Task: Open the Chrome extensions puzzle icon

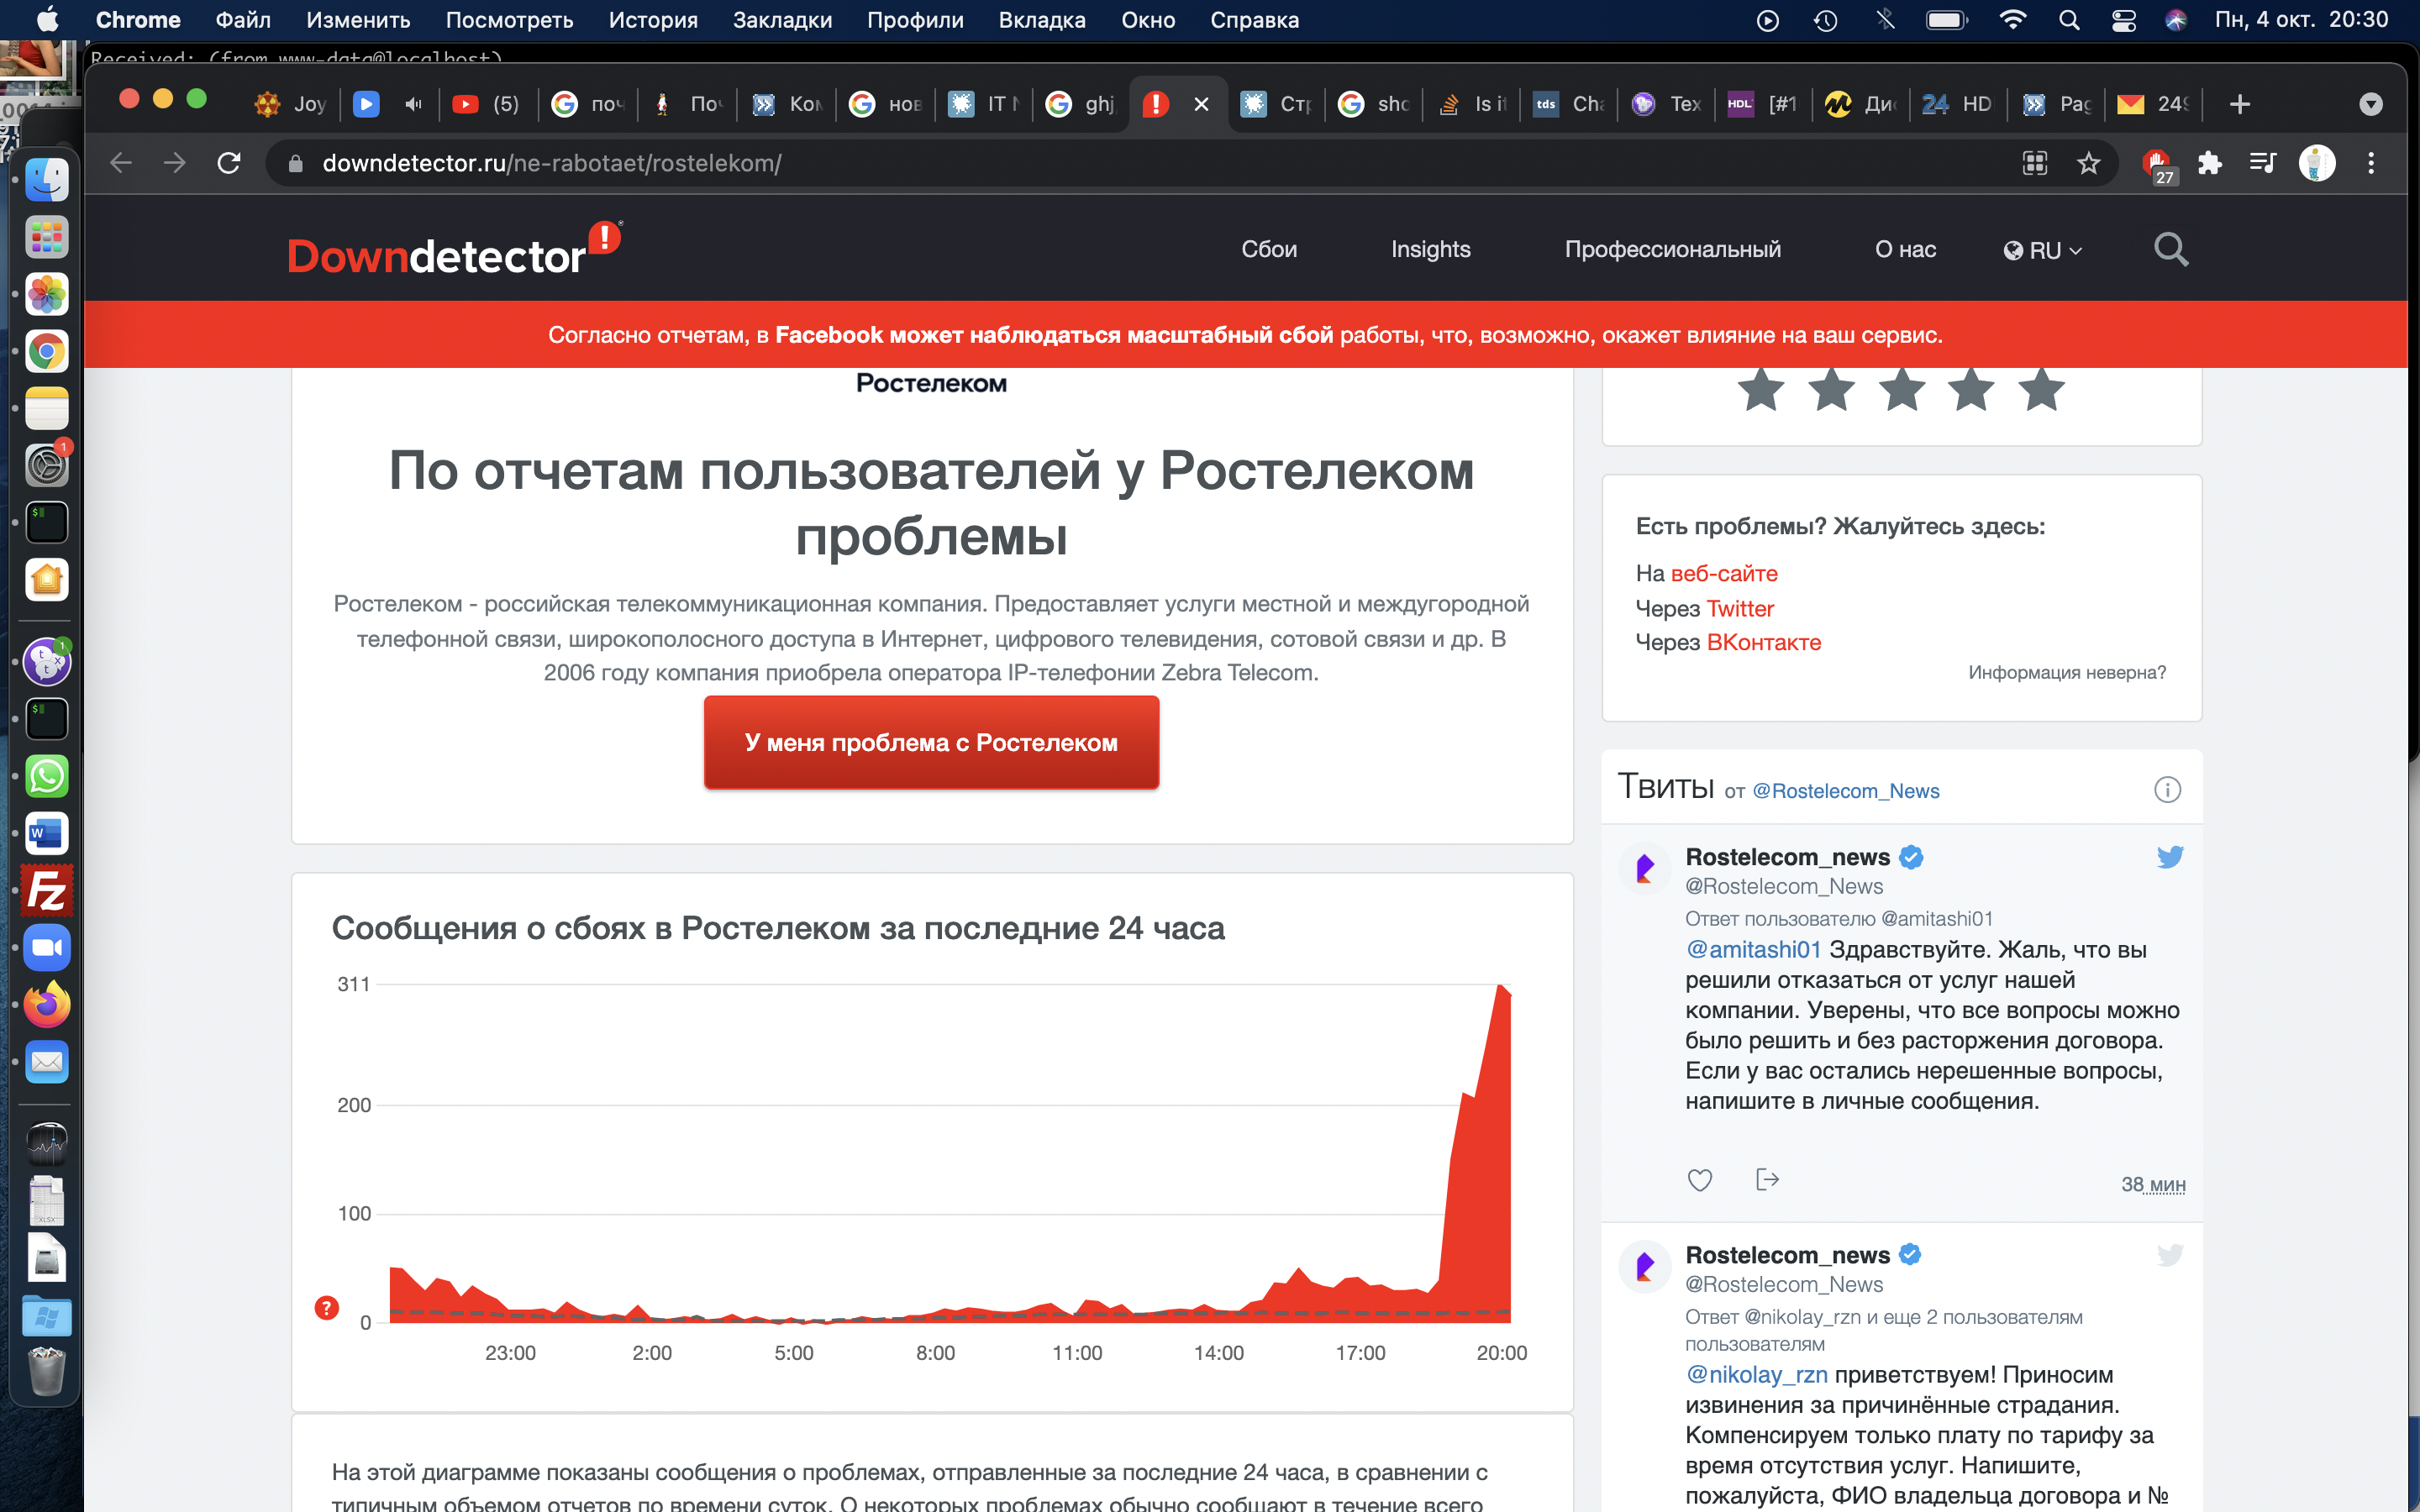Action: [2209, 163]
